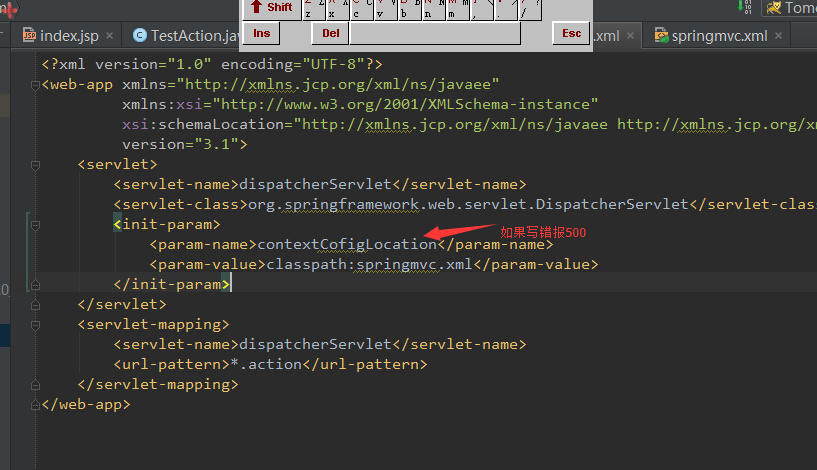Close the index.jsp tab
The width and height of the screenshot is (817, 470).
tap(109, 35)
